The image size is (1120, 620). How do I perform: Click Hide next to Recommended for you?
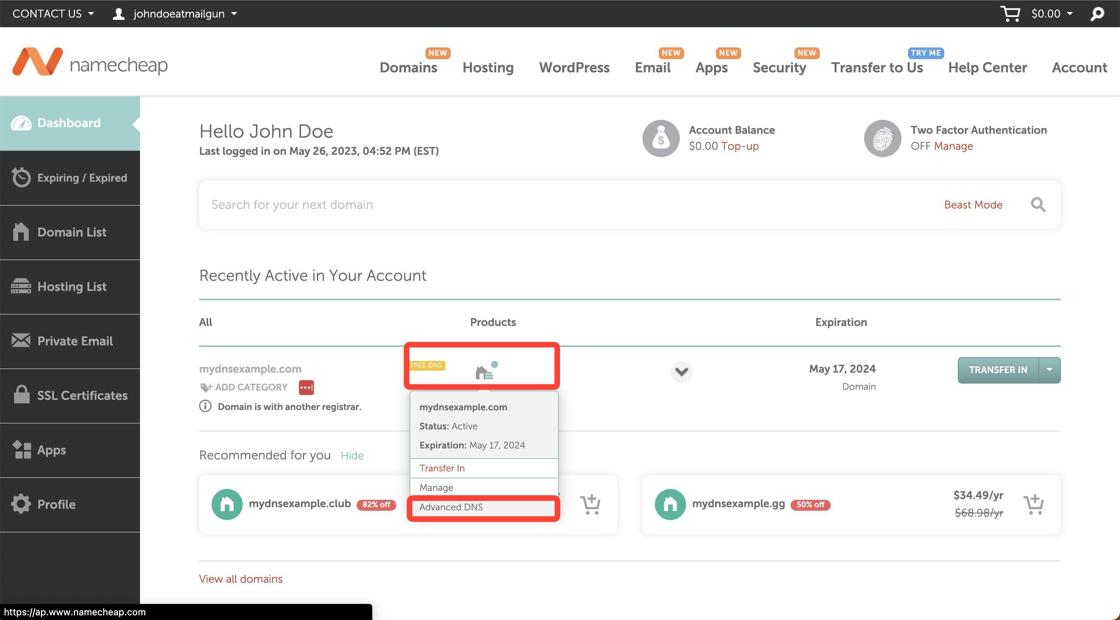click(352, 456)
